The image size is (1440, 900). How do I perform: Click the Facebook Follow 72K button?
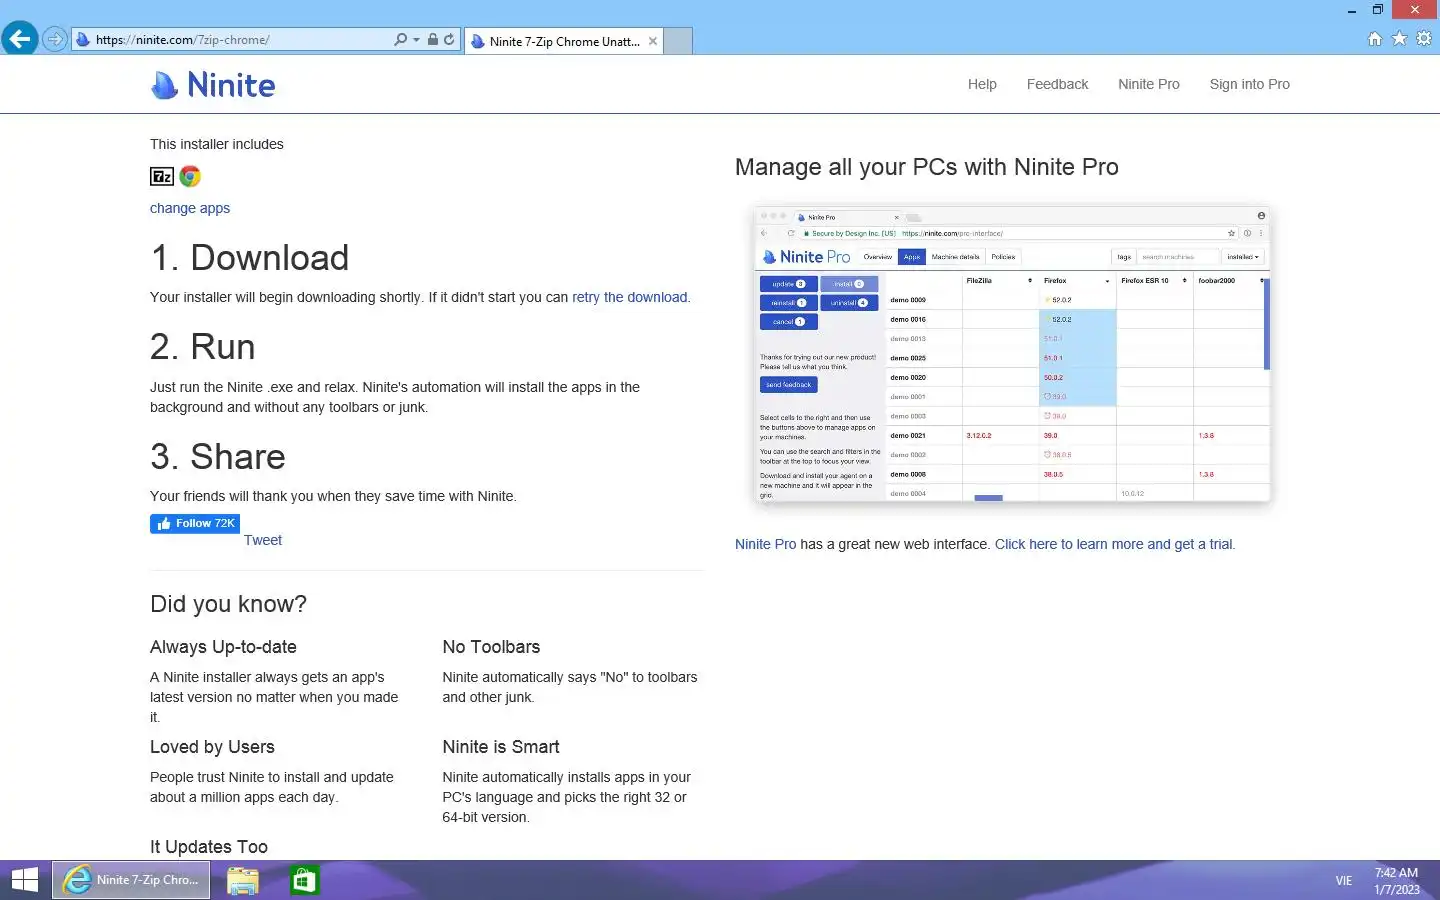[x=195, y=524]
